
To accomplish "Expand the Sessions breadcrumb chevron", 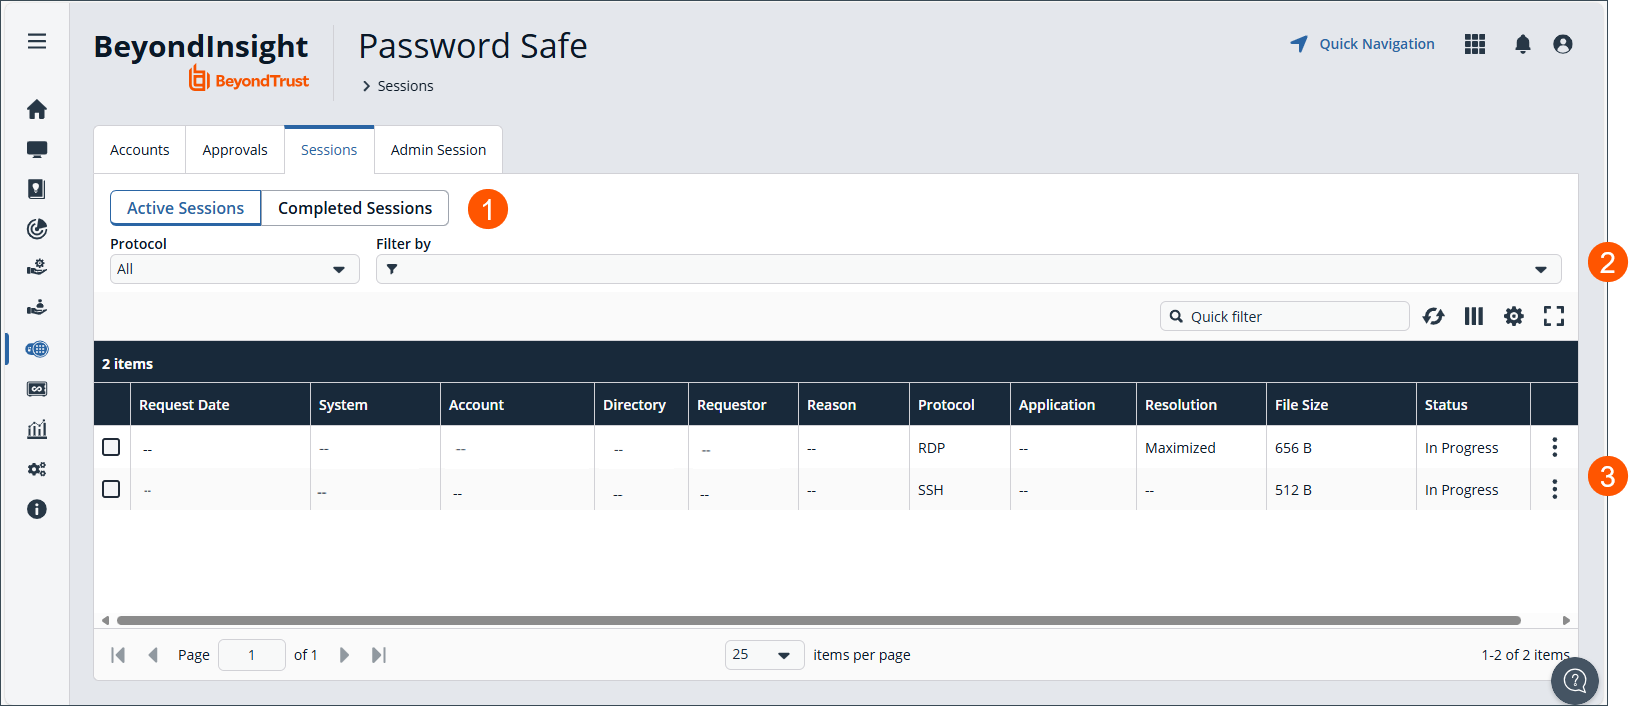I will point(366,86).
